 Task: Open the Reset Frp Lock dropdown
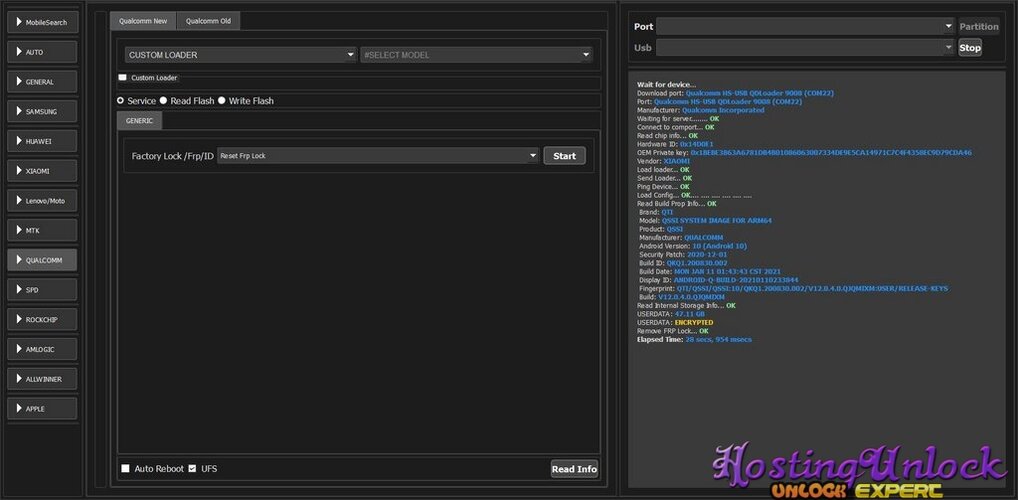[x=379, y=156]
